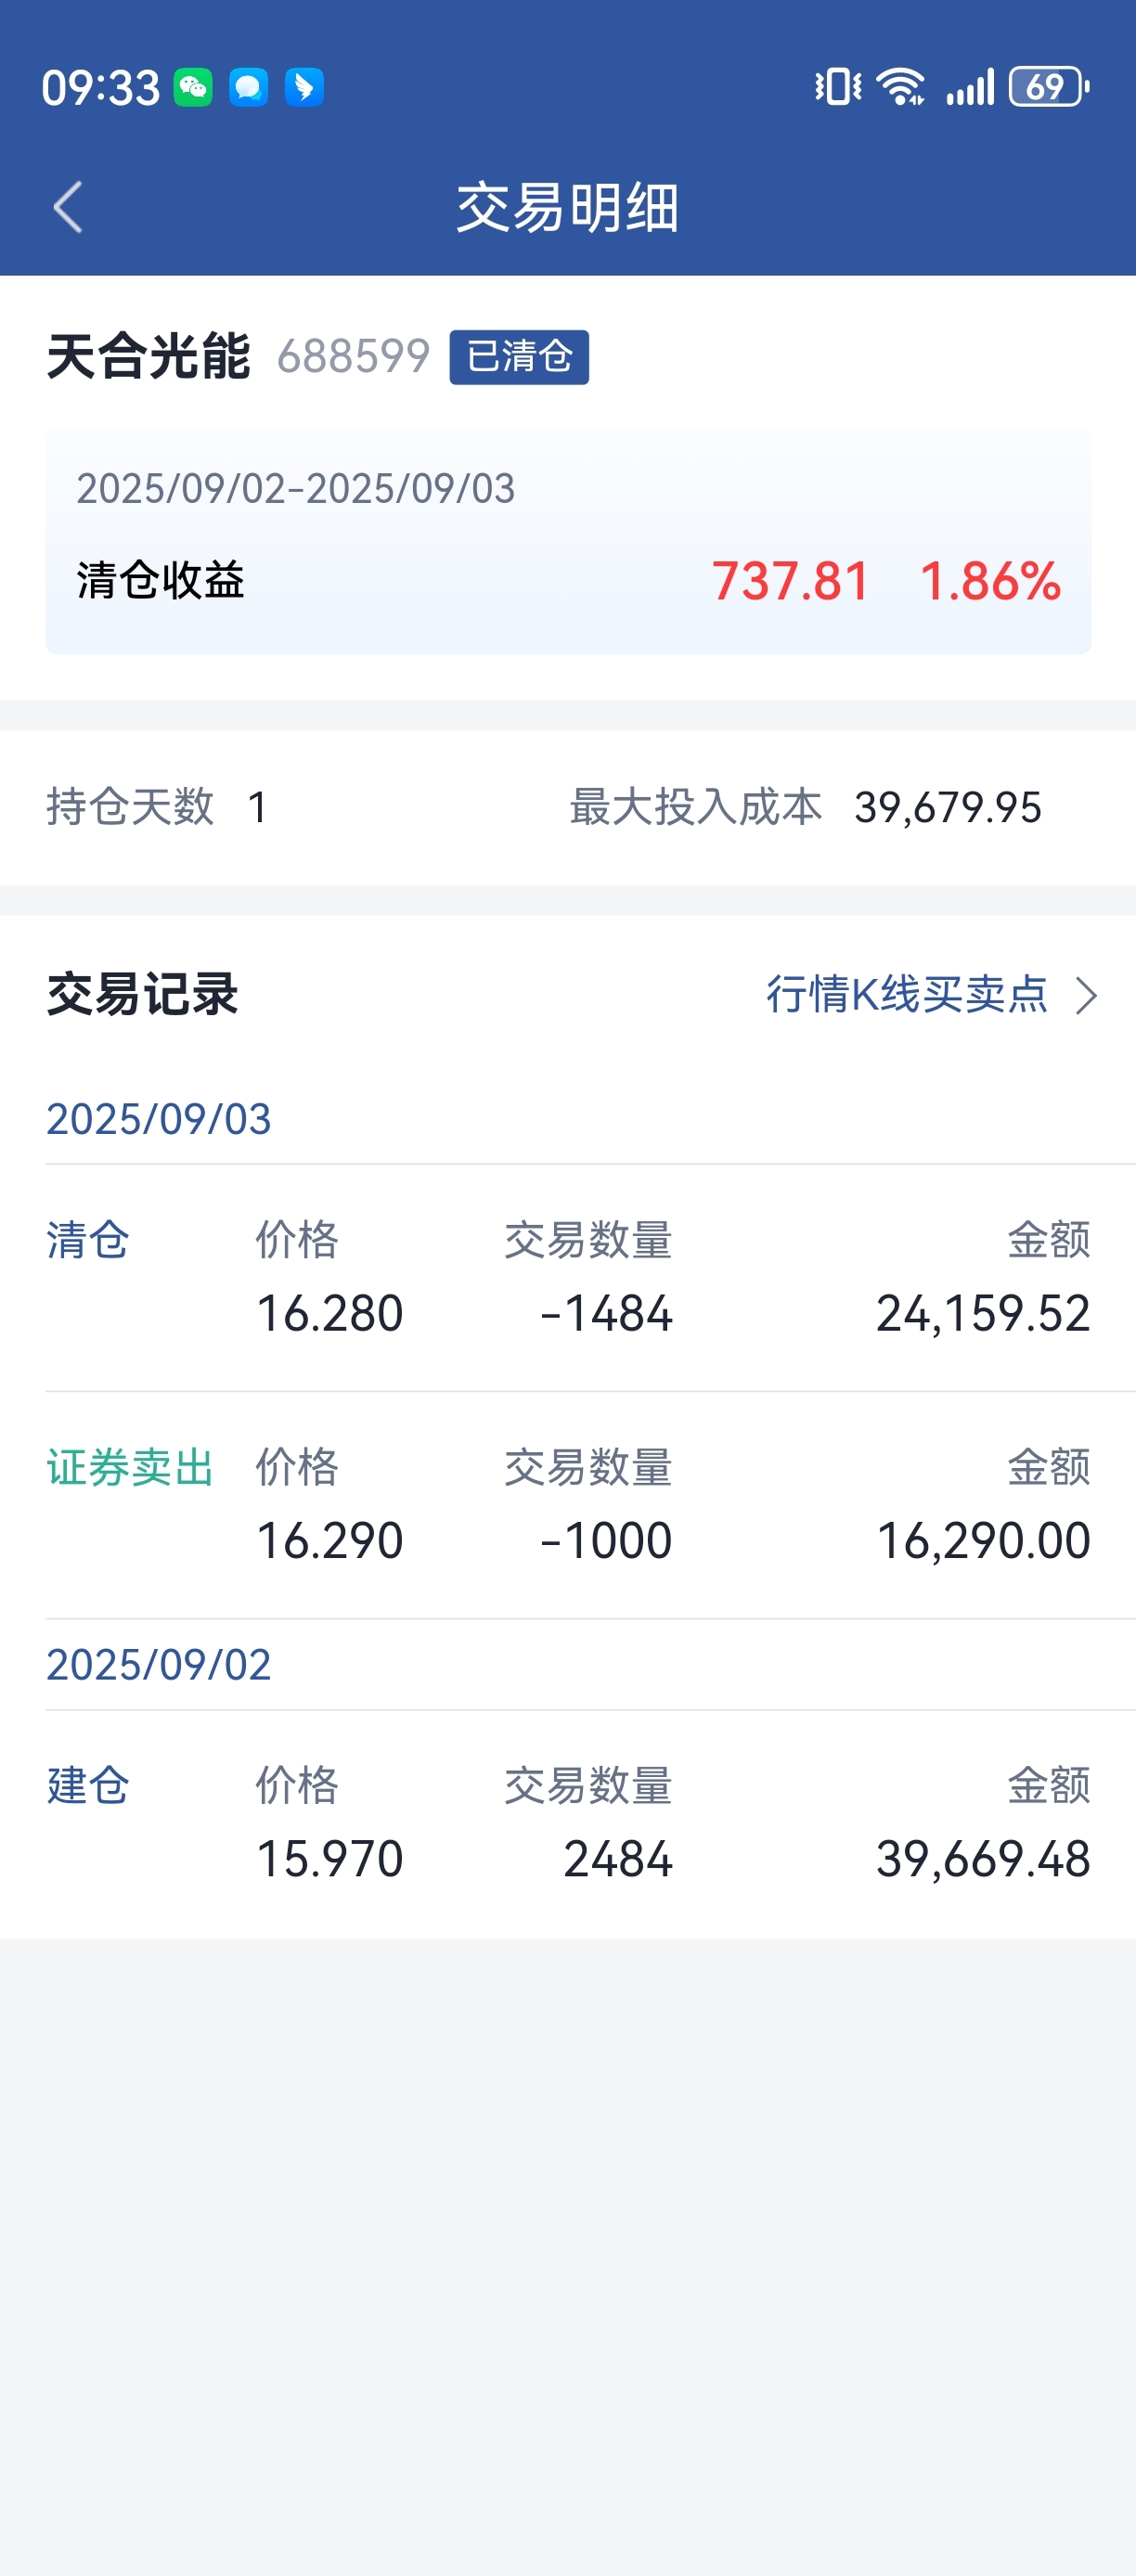This screenshot has width=1136, height=2576.
Task: Tap the blue chat bubble notification icon
Action: (248, 87)
